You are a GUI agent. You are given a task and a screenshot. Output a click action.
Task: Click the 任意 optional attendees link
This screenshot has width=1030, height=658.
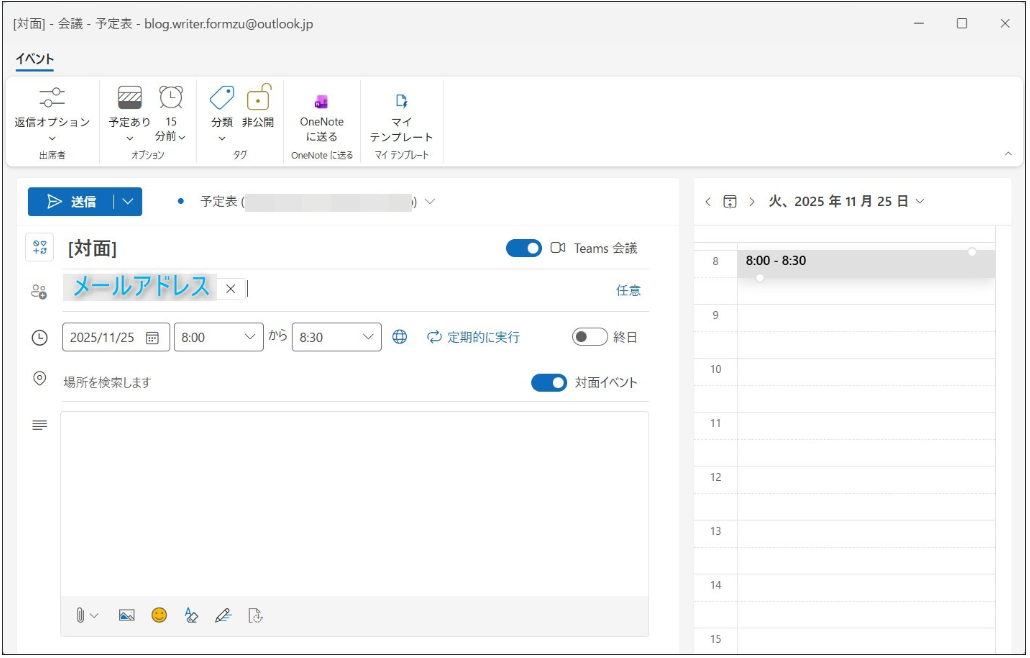[x=628, y=290]
